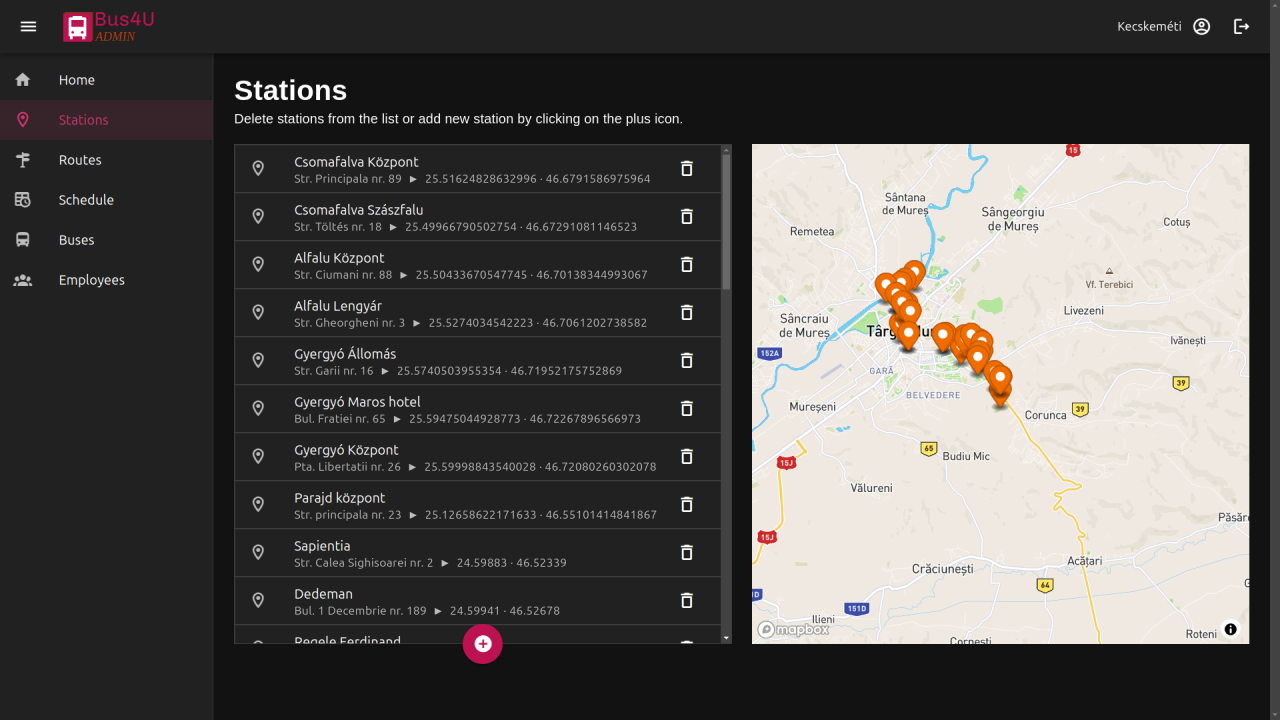1280x720 pixels.
Task: Delete the Sapientia station
Action: click(686, 553)
